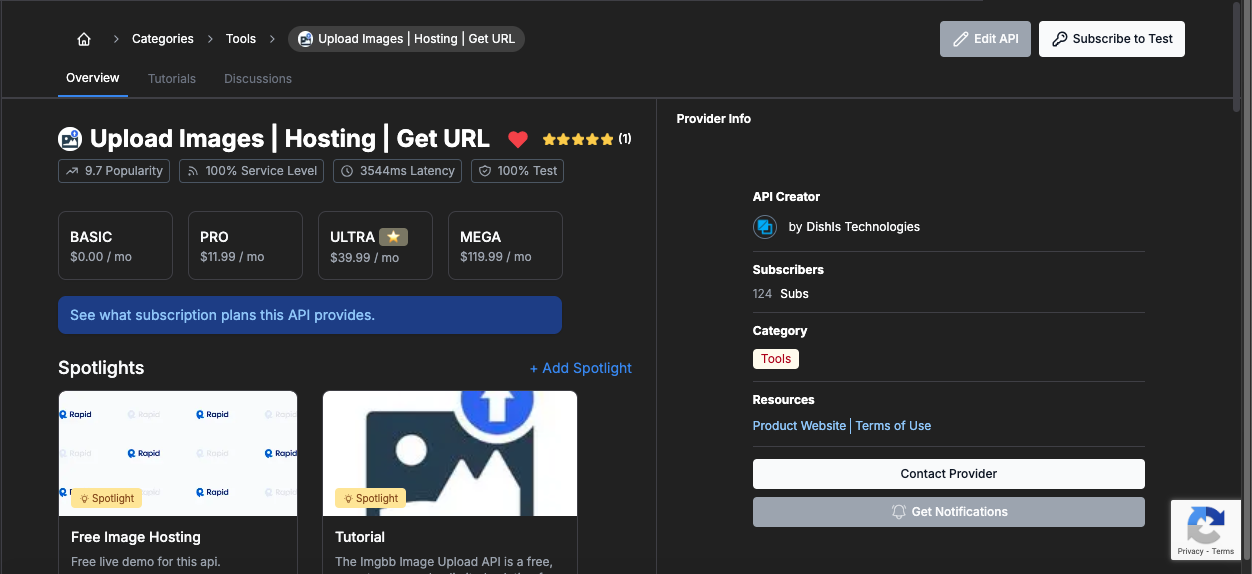Open the Tools breadcrumb
Screen dimensions: 1252x574
coord(241,39)
